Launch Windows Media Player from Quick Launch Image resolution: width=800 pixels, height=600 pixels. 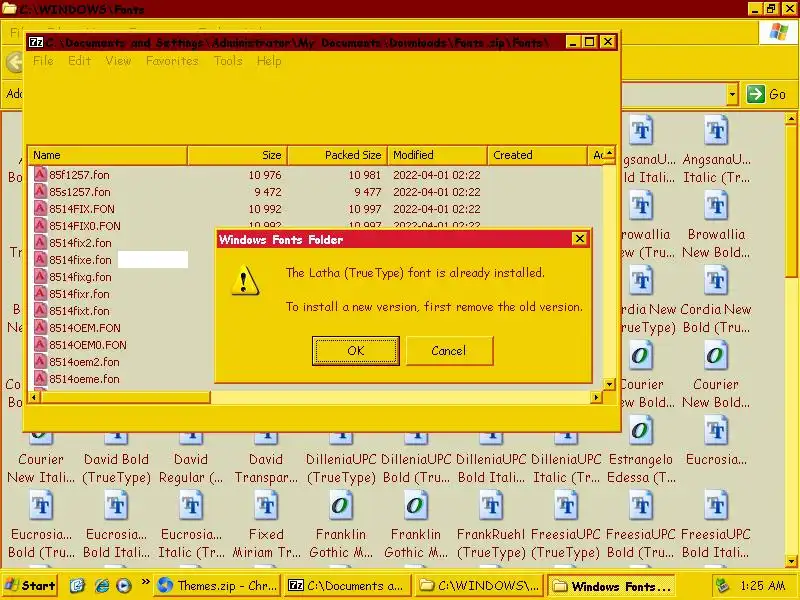(123, 585)
